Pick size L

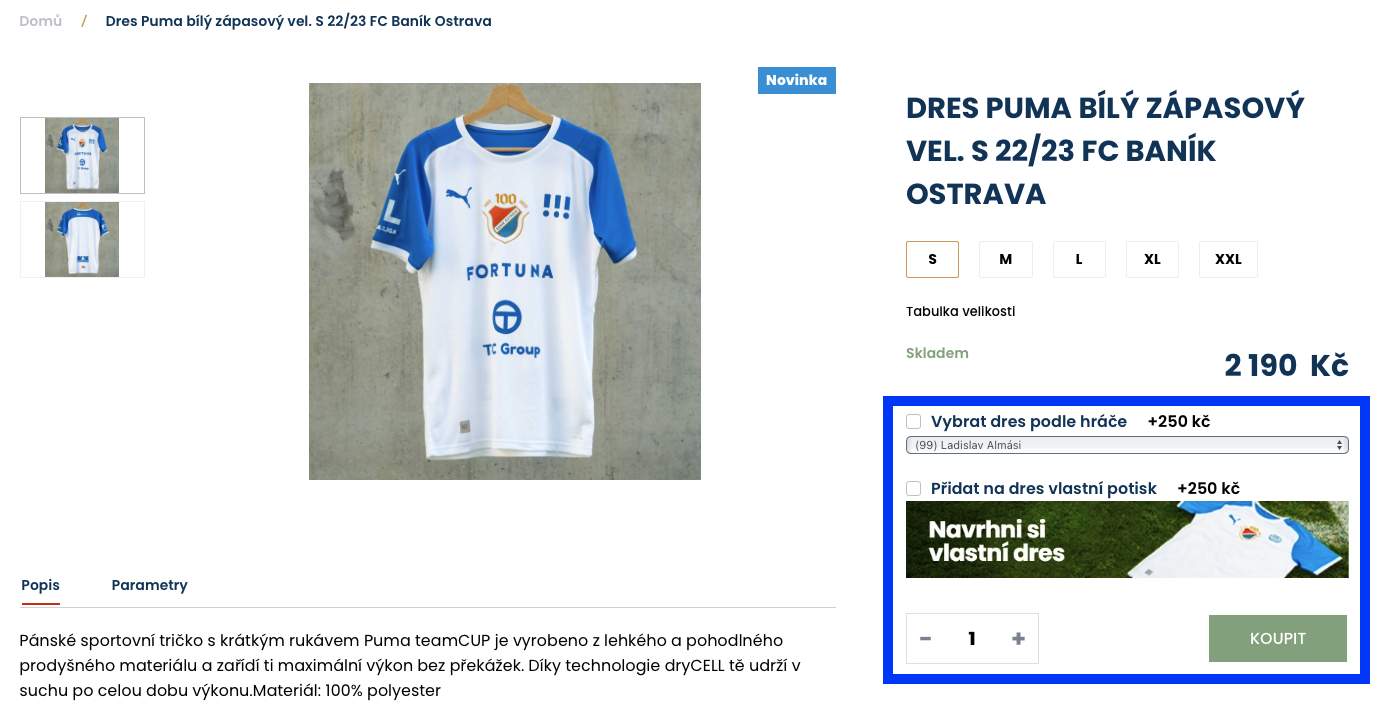(x=1079, y=259)
